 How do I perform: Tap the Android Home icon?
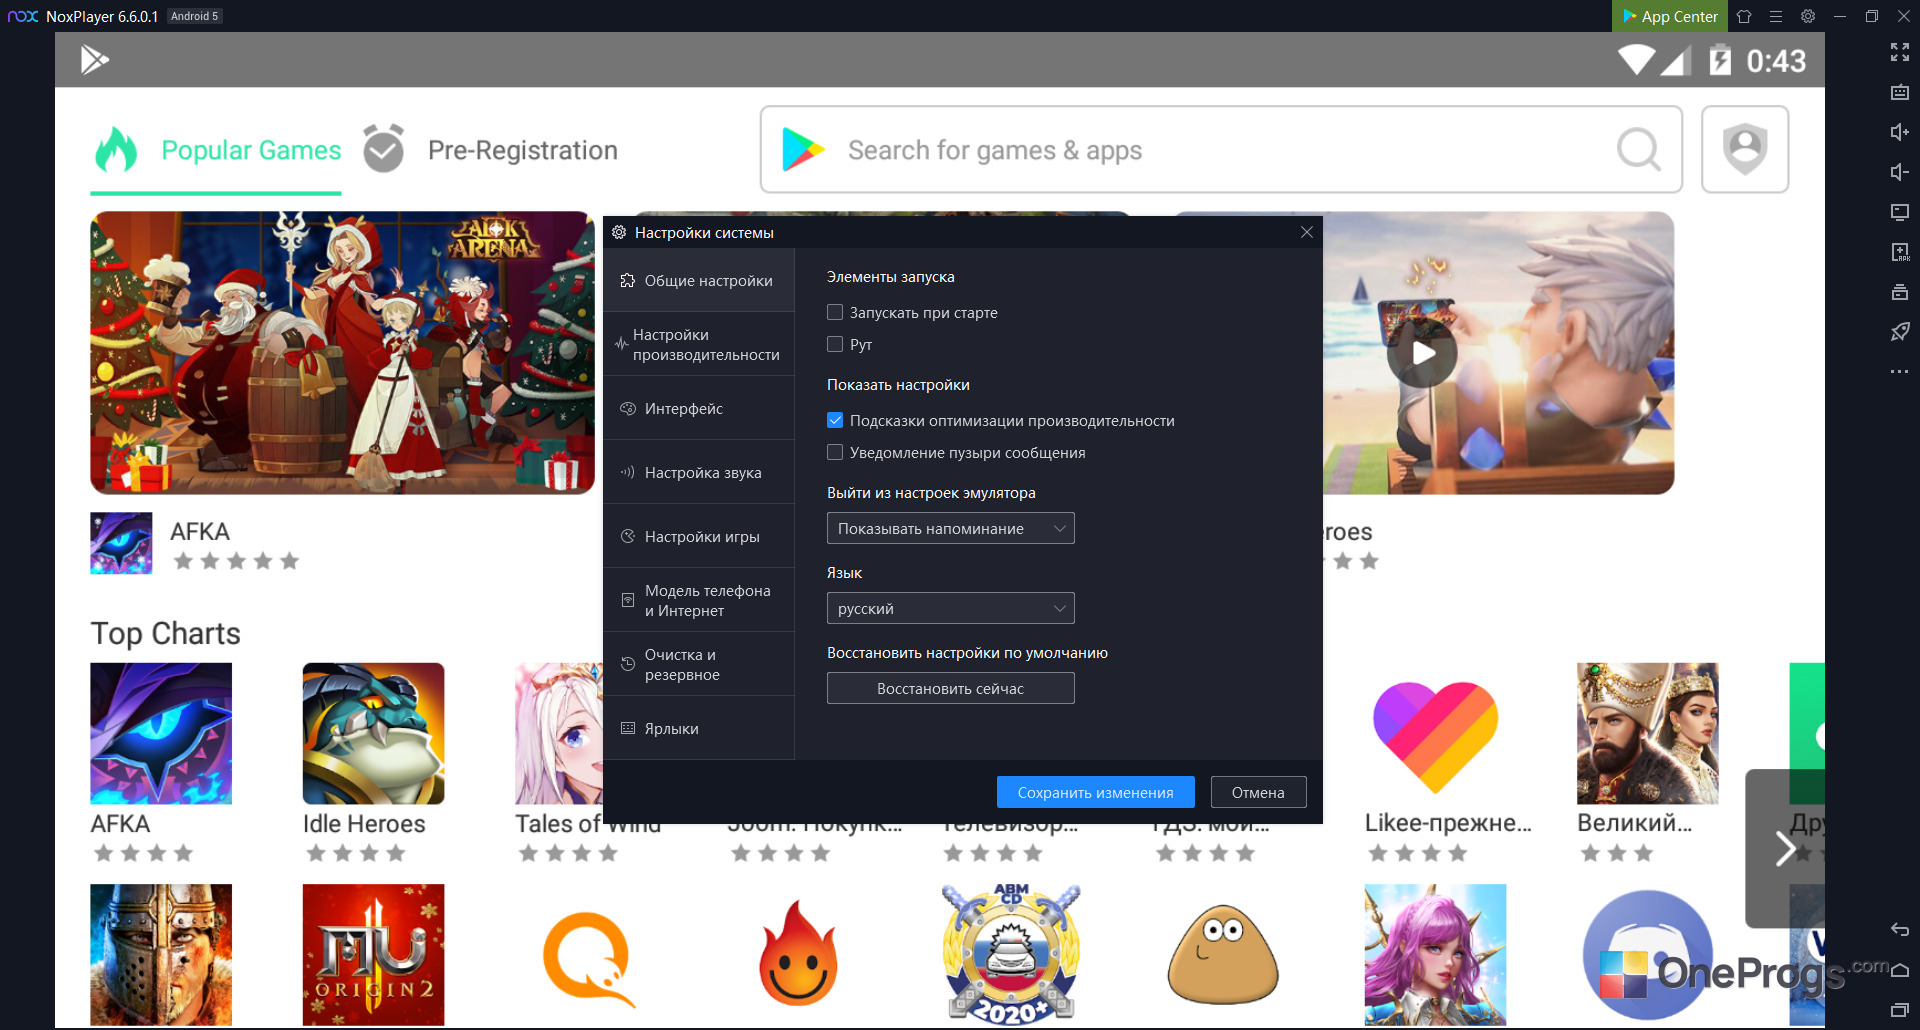[1899, 970]
